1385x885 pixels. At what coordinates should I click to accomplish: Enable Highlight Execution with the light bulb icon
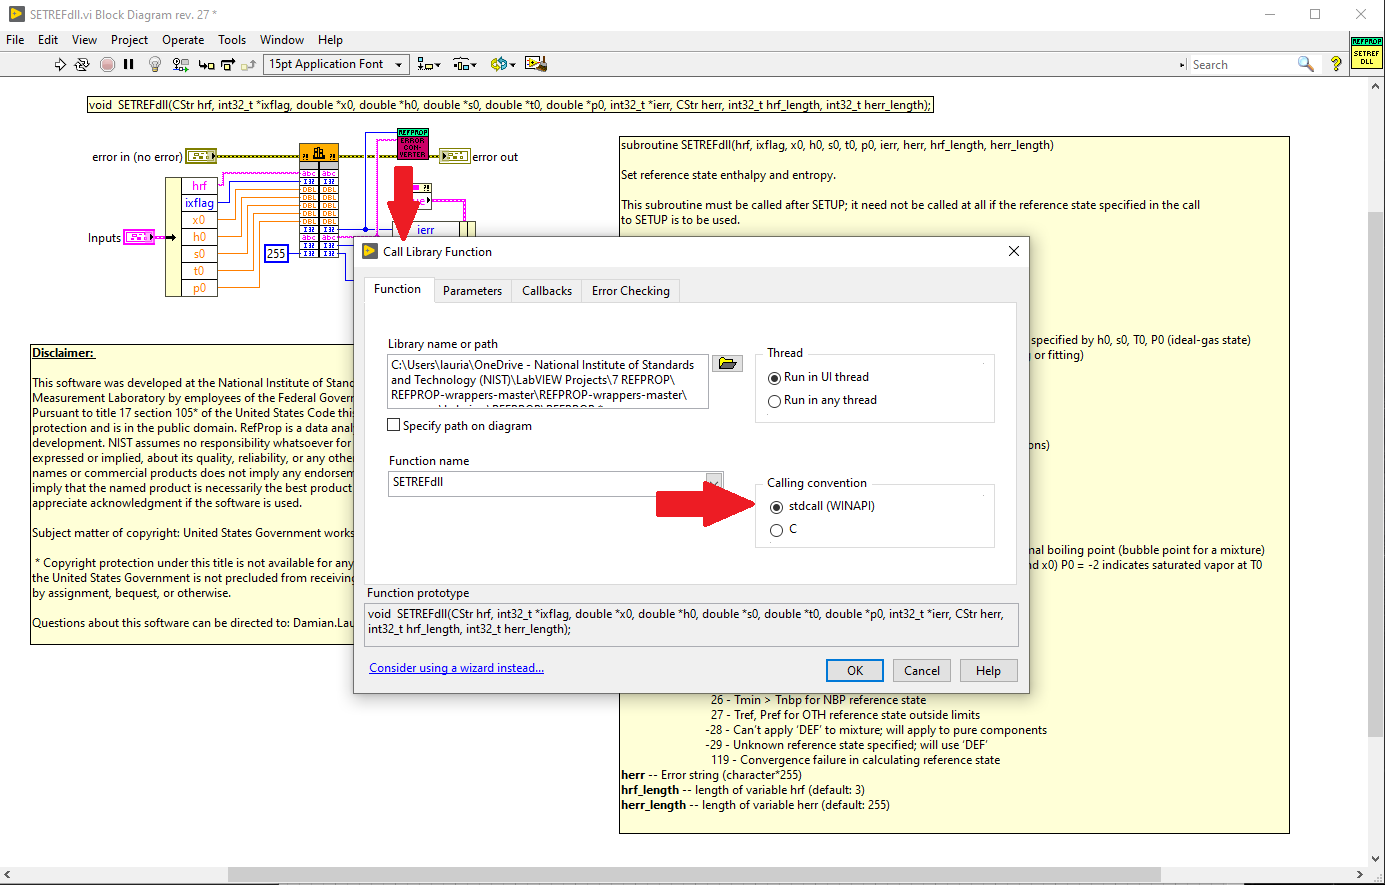[x=154, y=63]
